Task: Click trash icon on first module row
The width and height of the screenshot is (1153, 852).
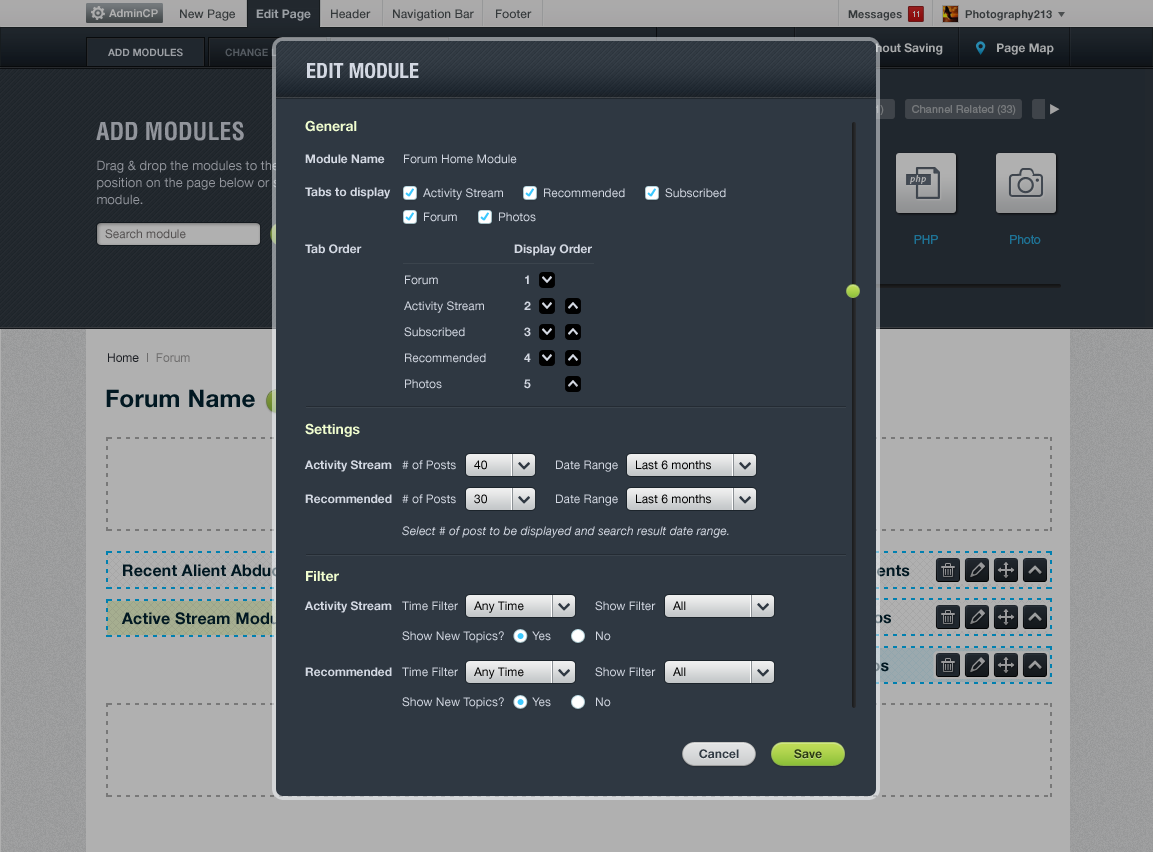Action: tap(948, 570)
